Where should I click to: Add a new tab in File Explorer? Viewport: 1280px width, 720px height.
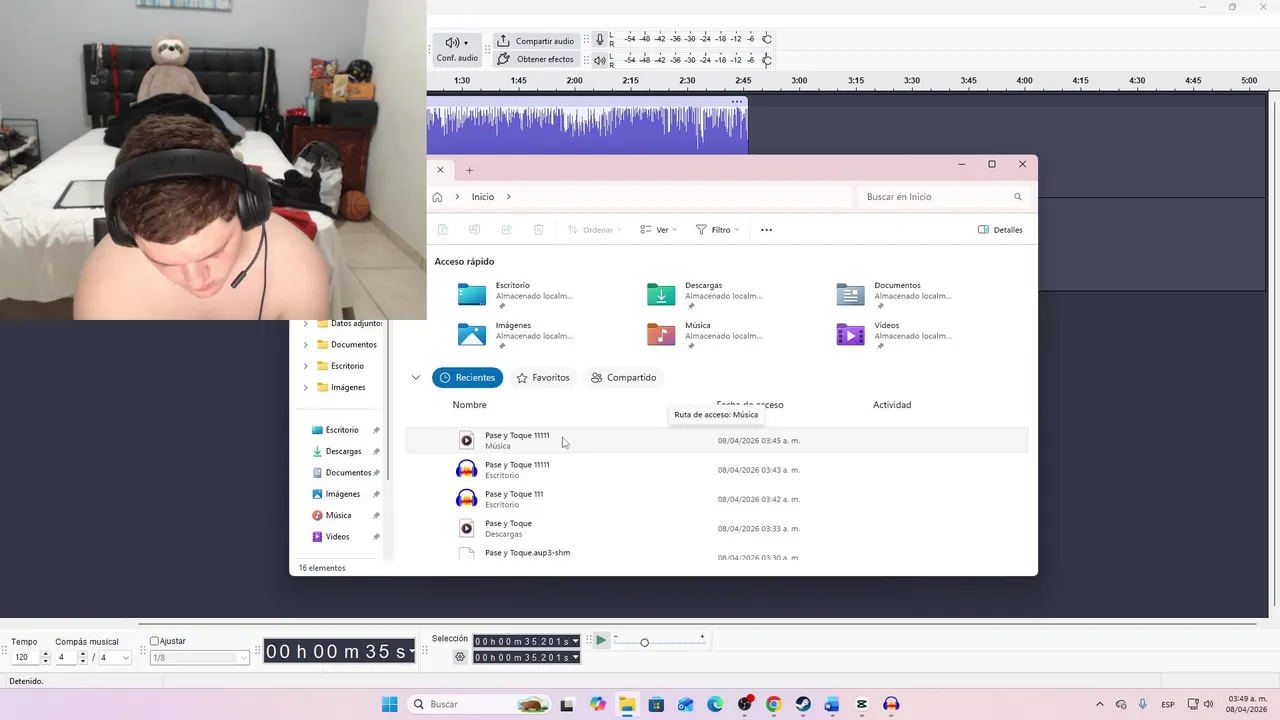[469, 170]
